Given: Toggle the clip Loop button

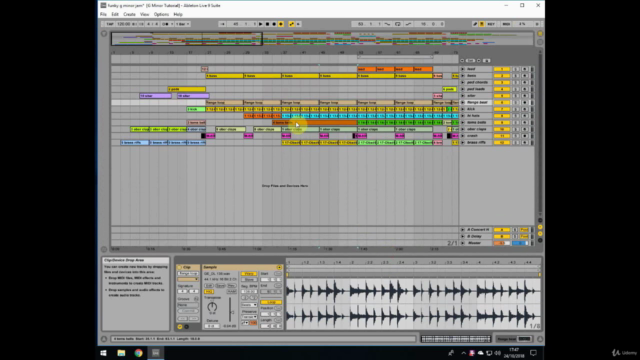Looking at the screenshot, I should click(271, 302).
